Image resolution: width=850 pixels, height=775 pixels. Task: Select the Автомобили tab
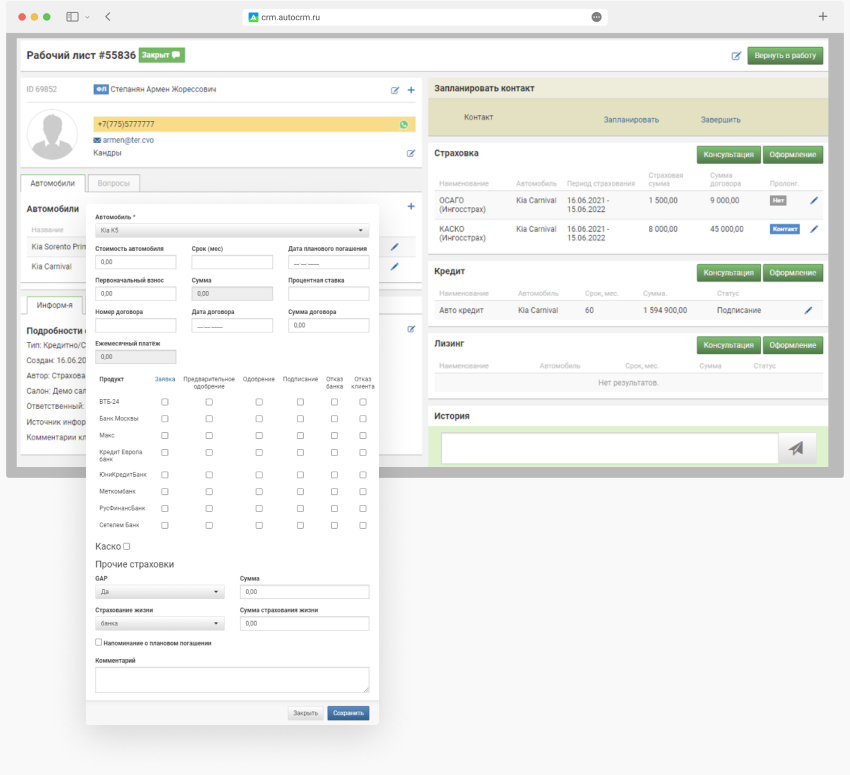(52, 183)
